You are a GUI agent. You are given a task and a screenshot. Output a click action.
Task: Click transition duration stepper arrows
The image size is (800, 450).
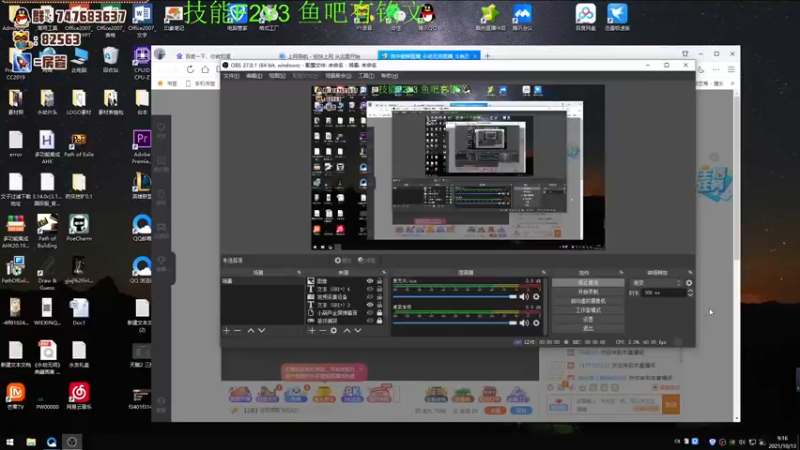pos(690,293)
